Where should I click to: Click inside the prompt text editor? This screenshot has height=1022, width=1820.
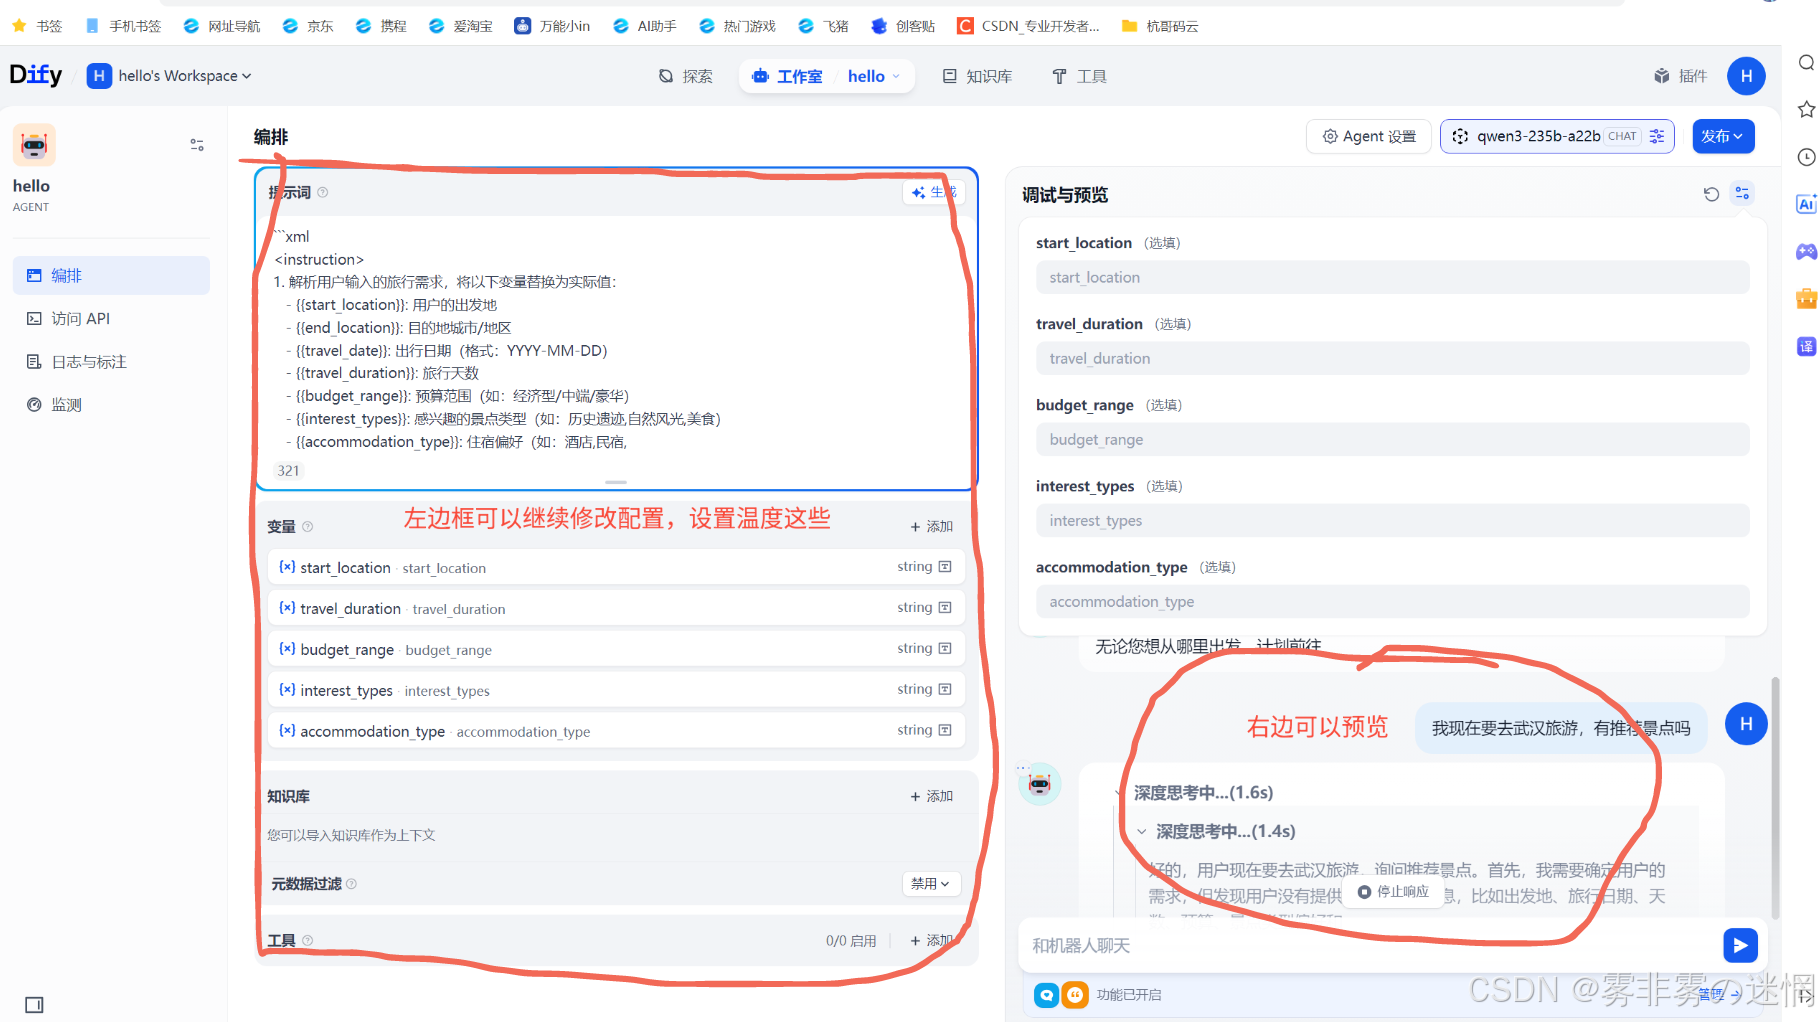coord(615,340)
